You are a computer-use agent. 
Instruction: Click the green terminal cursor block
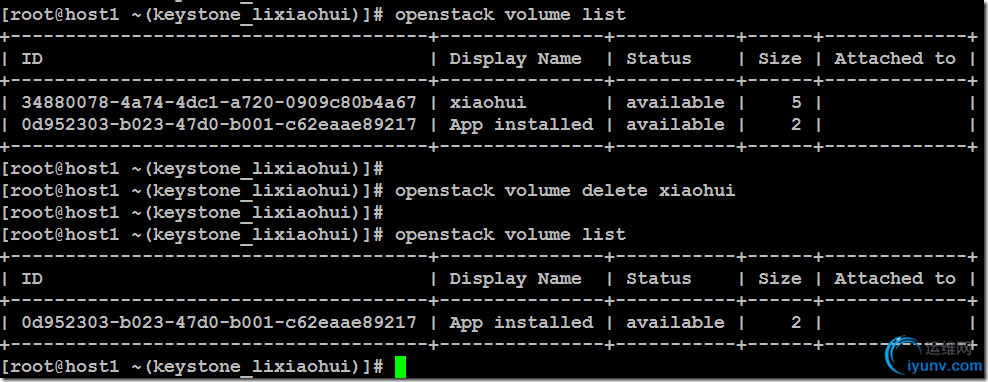[400, 367]
